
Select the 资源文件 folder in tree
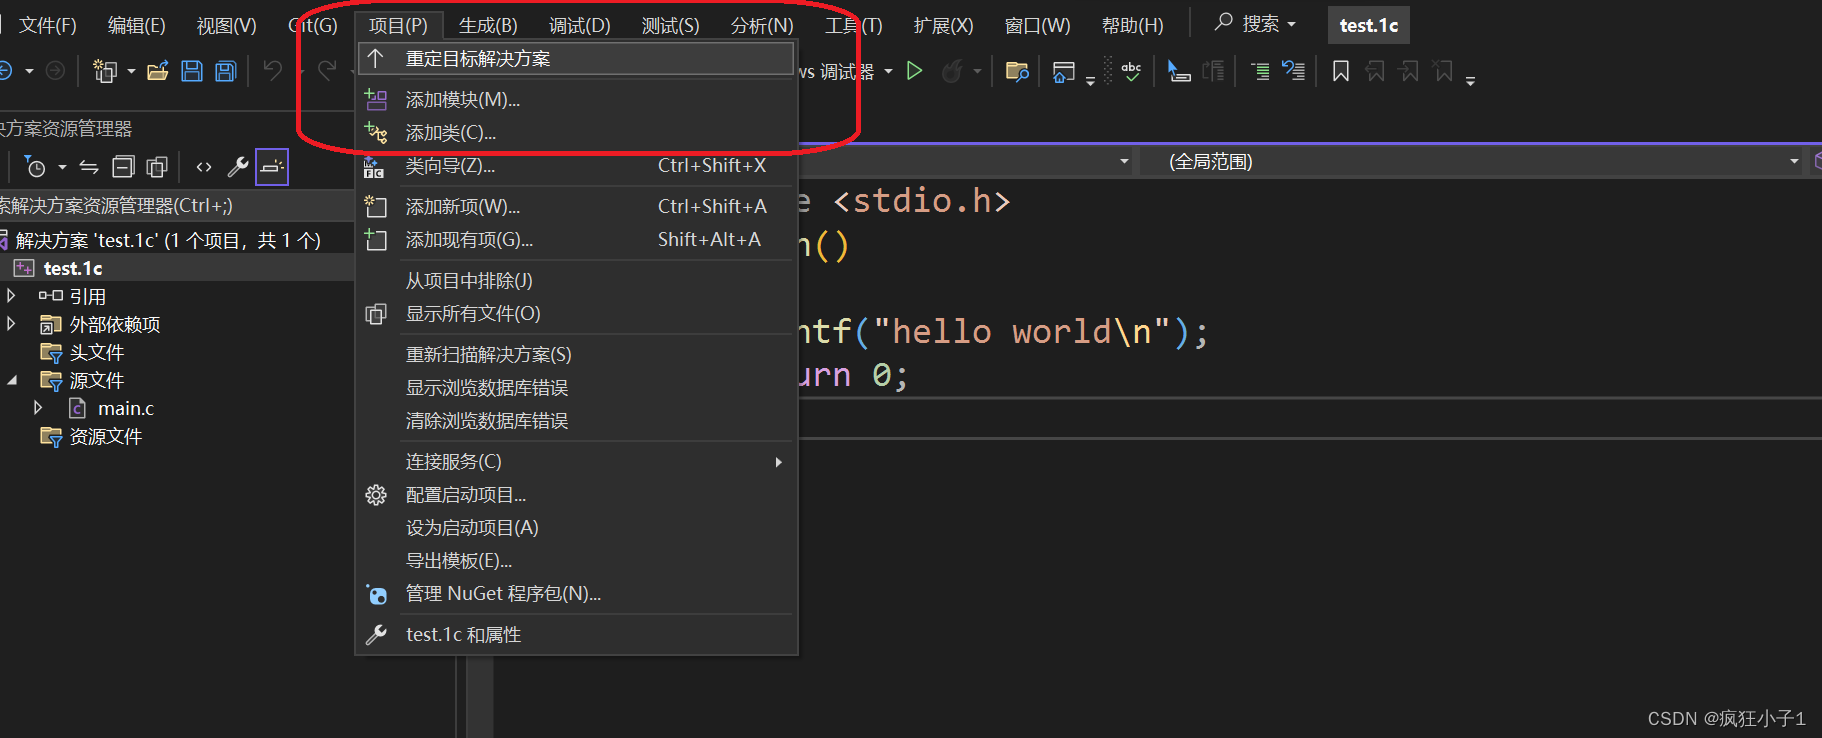click(105, 436)
